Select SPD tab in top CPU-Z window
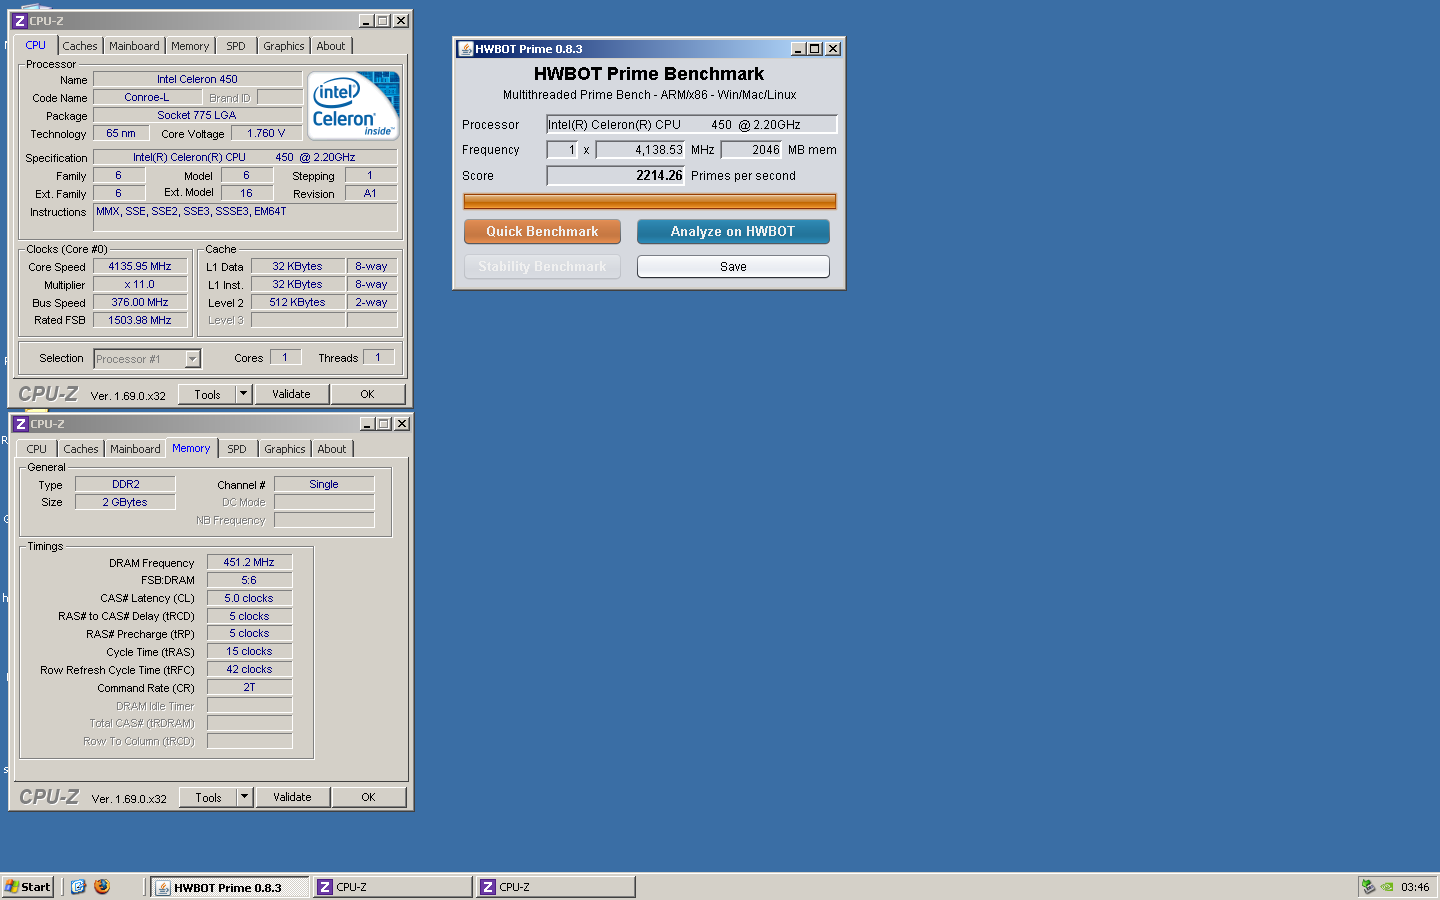 236,46
